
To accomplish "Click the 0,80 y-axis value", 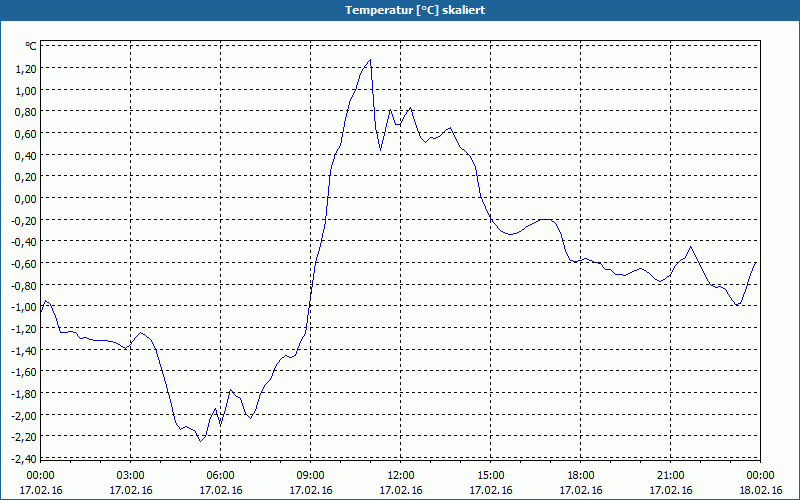I will [26, 112].
